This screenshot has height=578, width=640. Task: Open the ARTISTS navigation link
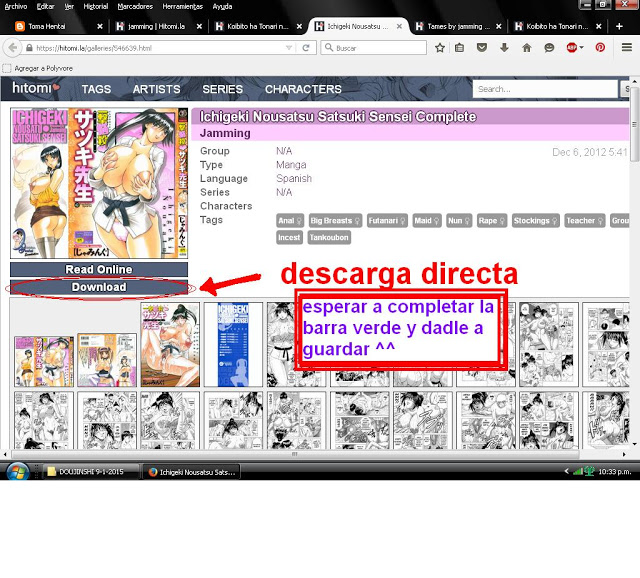(156, 89)
